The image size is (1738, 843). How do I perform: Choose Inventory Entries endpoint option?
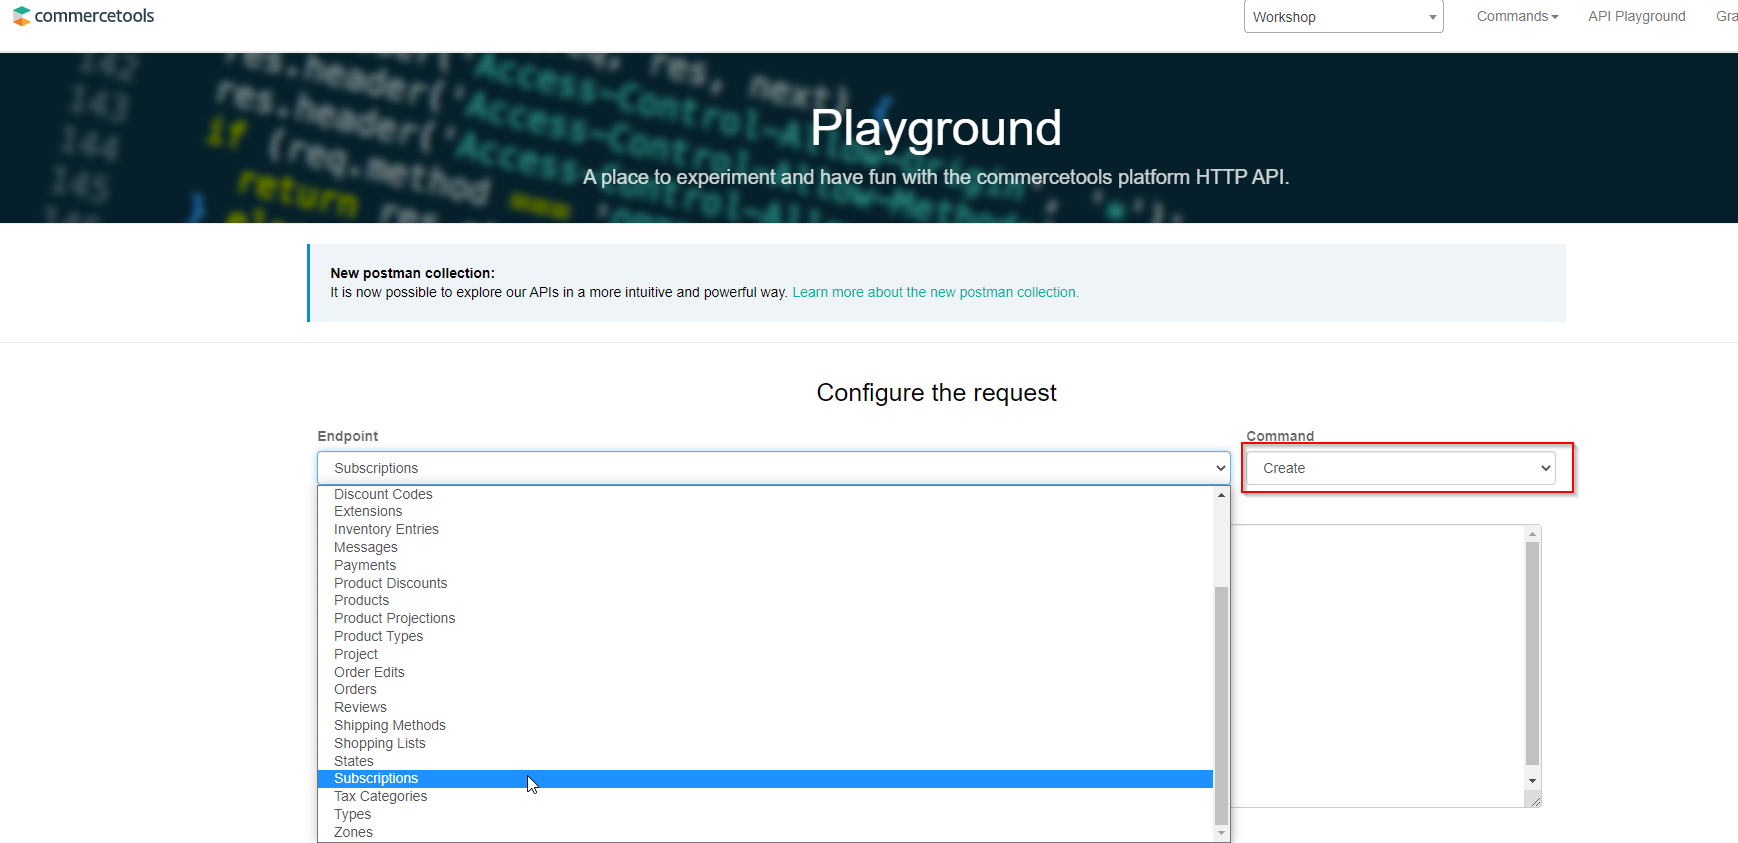pos(386,529)
